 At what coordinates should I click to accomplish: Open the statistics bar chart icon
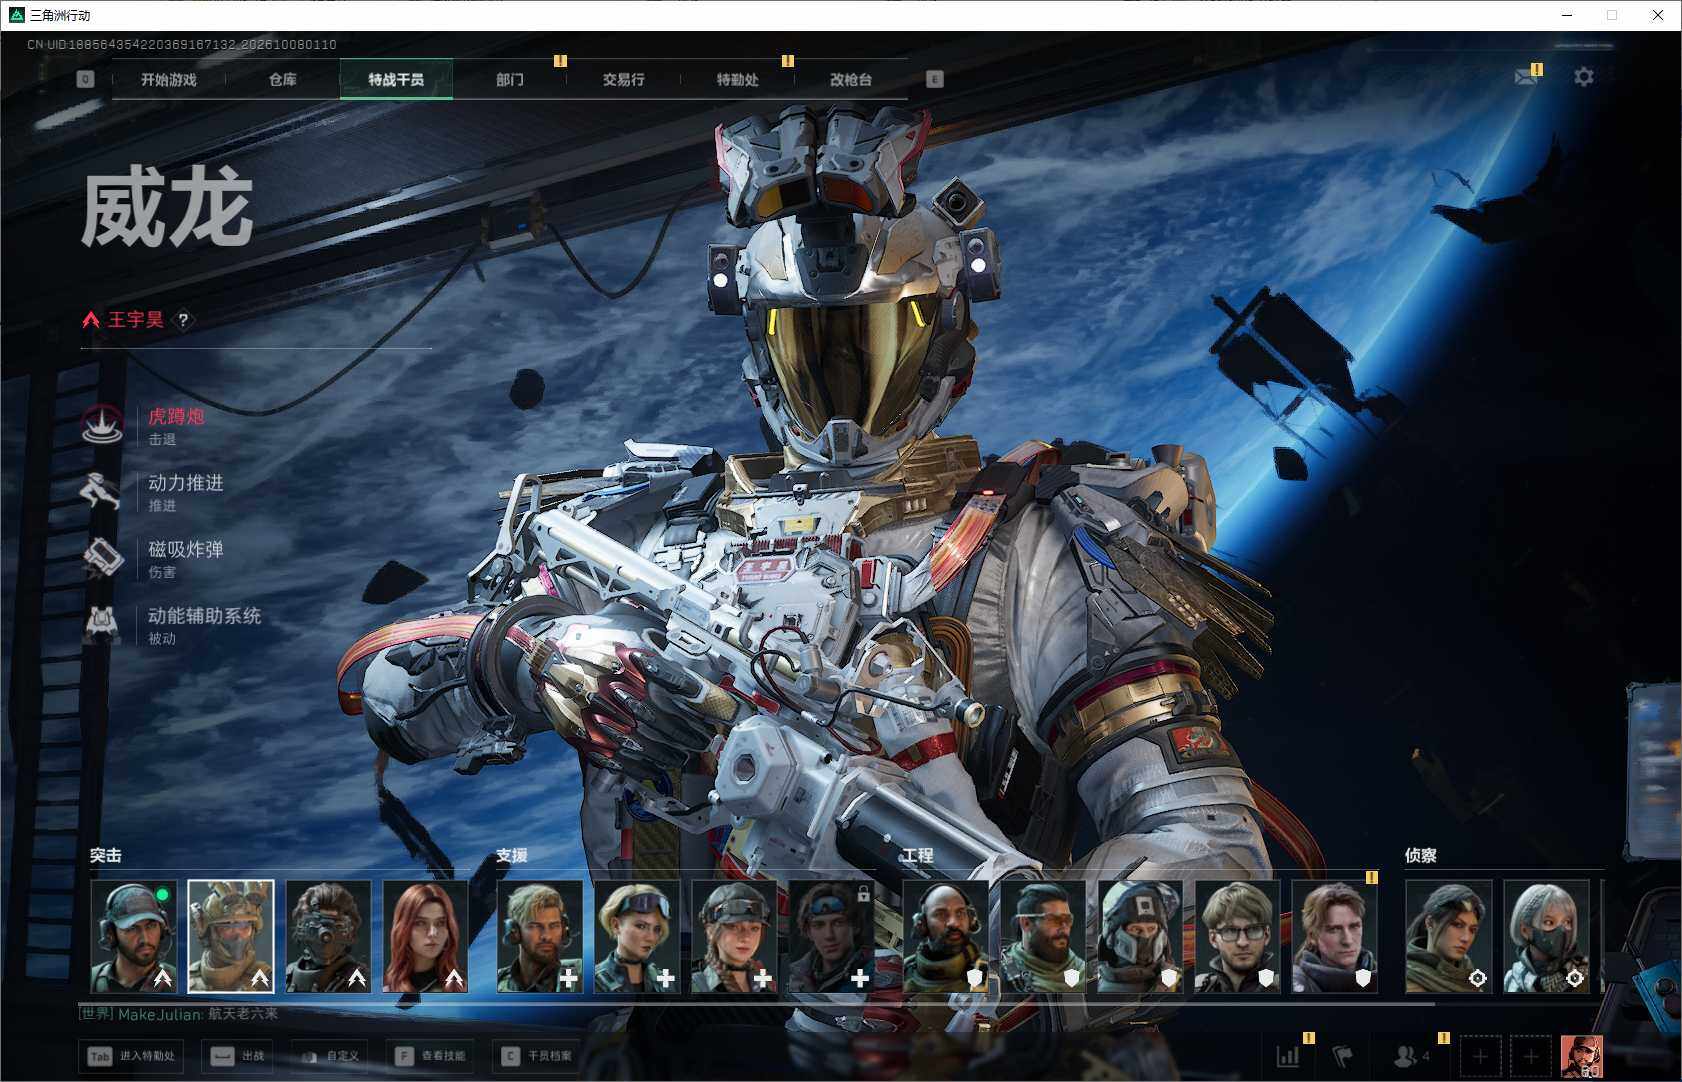click(1288, 1056)
